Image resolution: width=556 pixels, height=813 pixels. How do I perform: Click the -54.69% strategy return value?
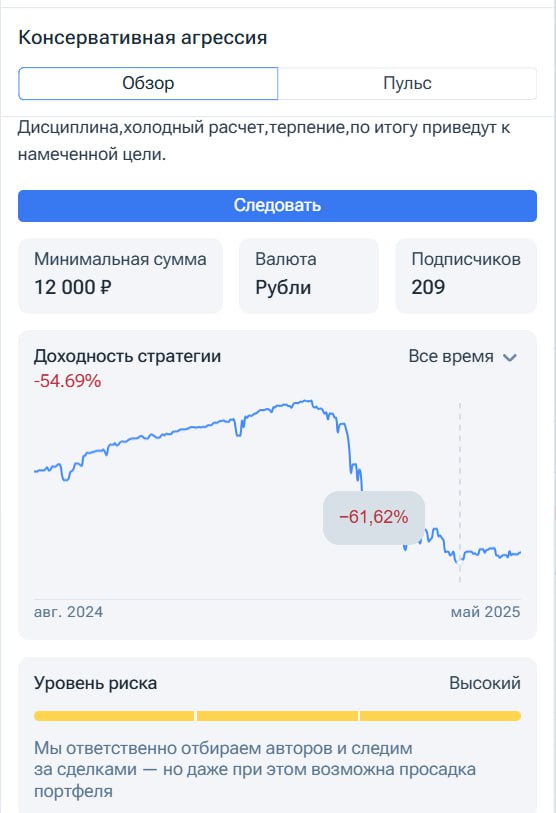pos(67,381)
